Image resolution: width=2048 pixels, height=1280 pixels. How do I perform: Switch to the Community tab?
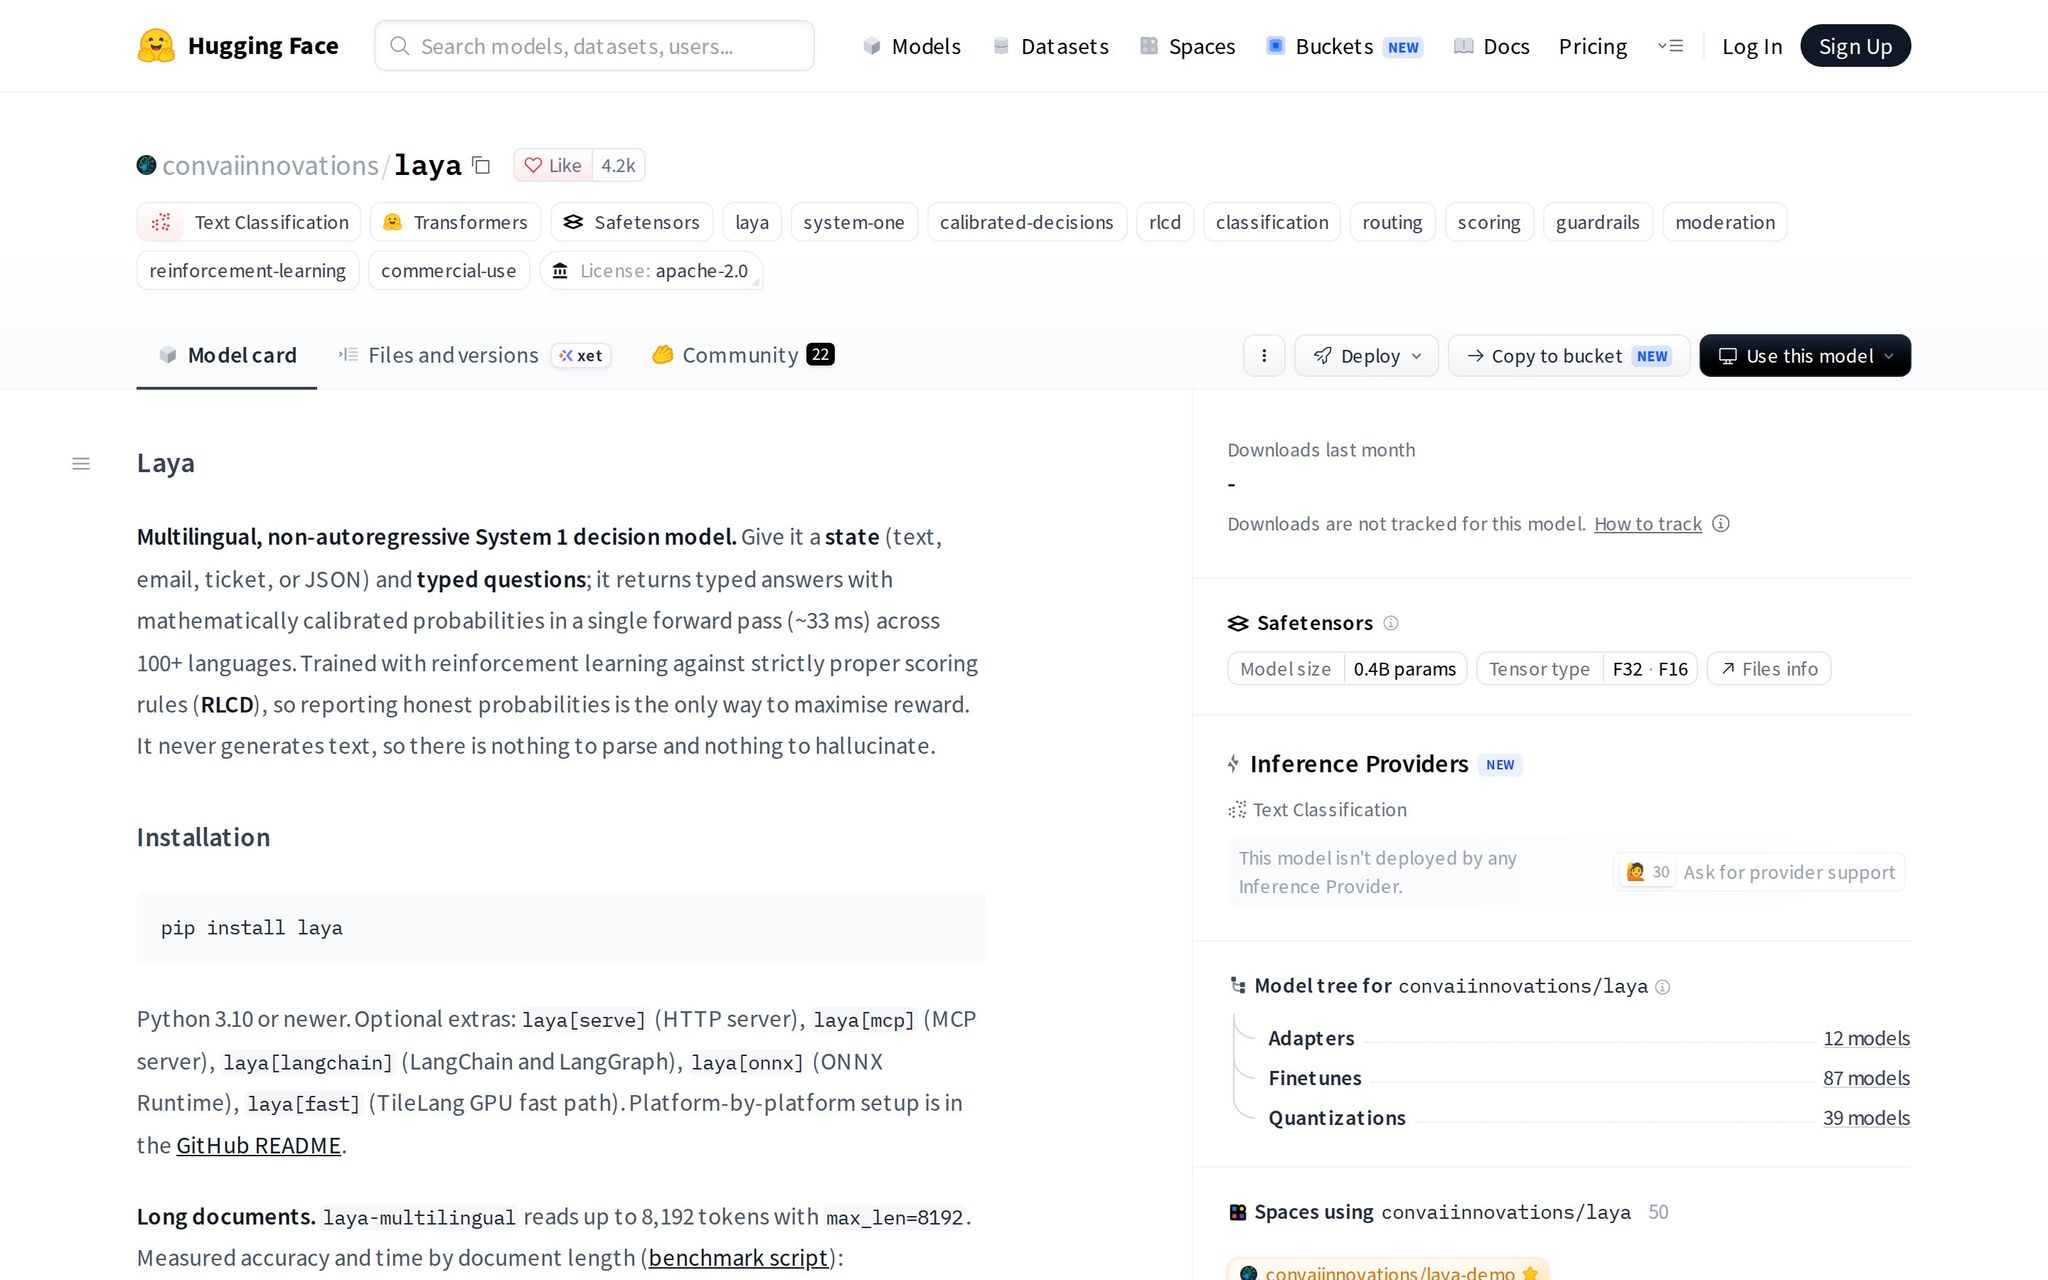click(743, 355)
